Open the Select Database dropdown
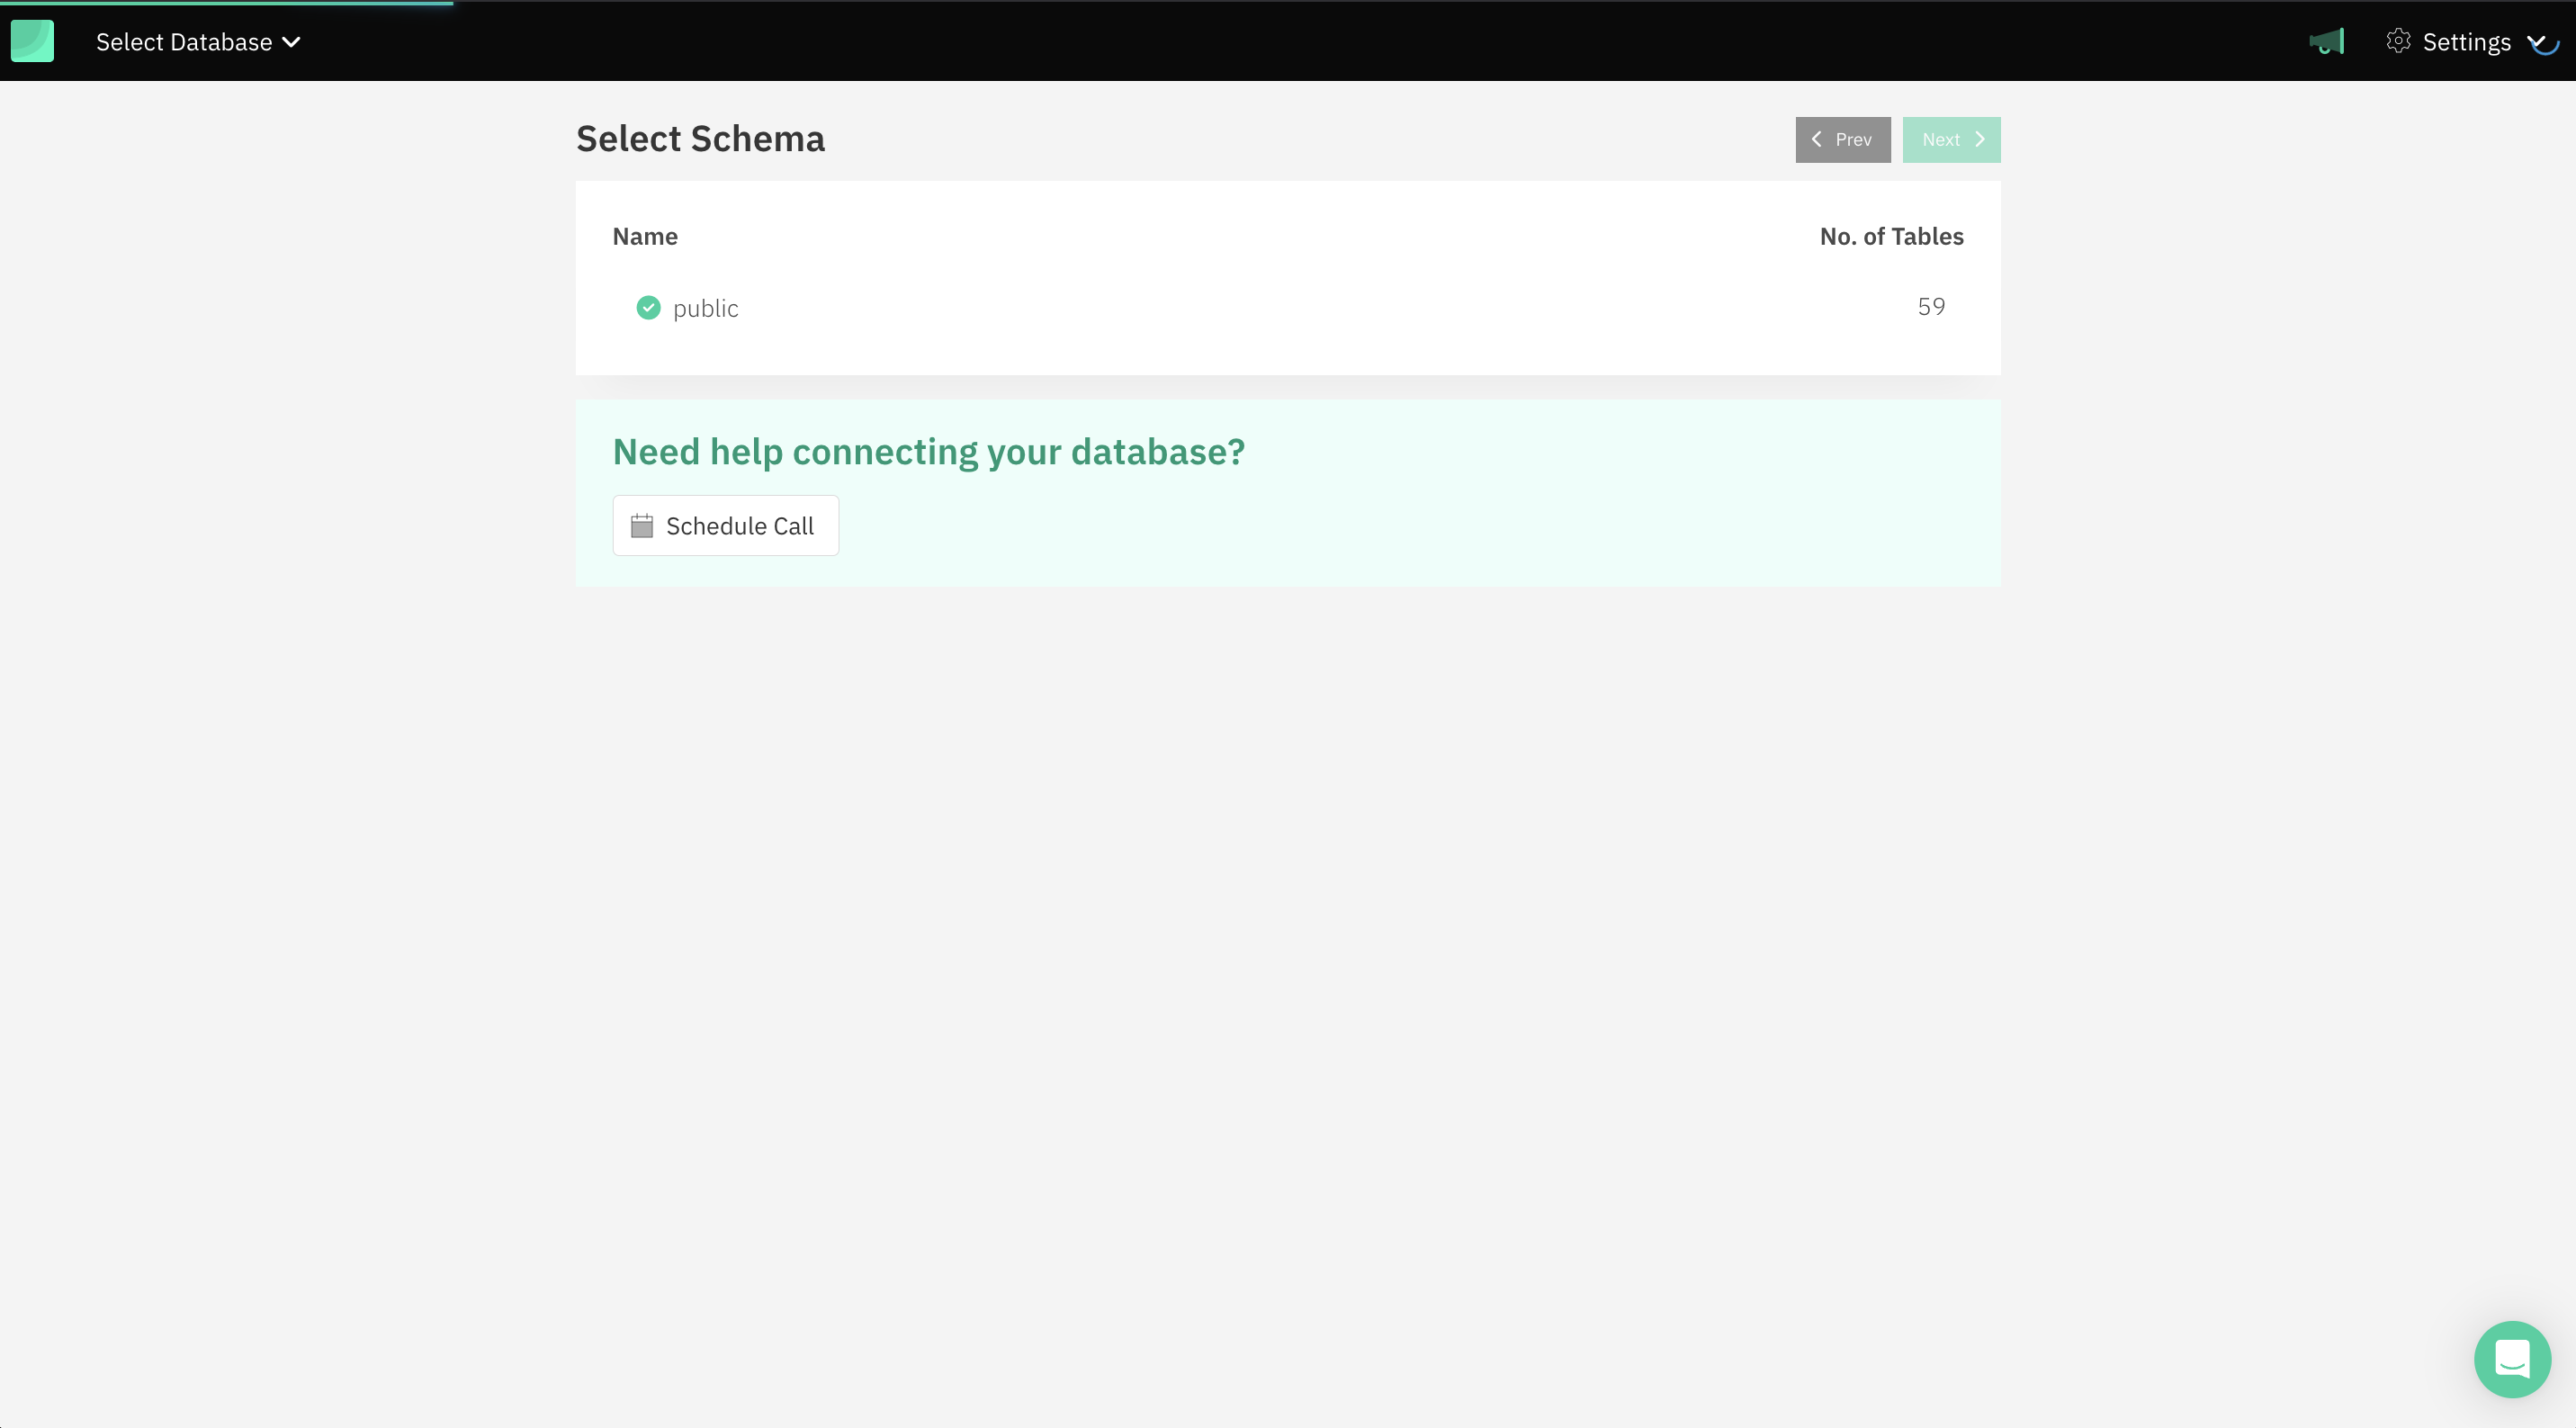 (x=198, y=42)
